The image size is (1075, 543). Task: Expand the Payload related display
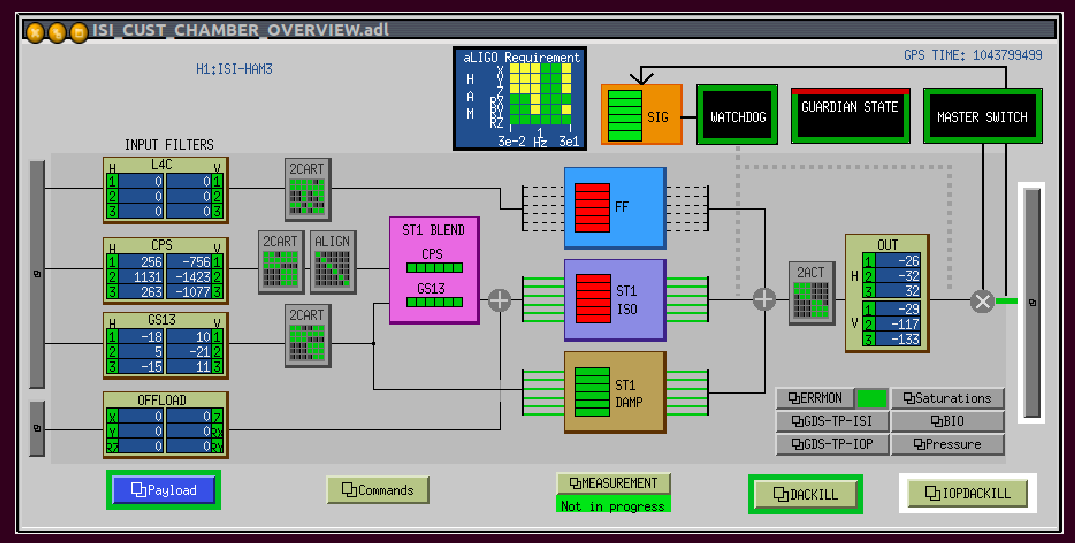[163, 490]
